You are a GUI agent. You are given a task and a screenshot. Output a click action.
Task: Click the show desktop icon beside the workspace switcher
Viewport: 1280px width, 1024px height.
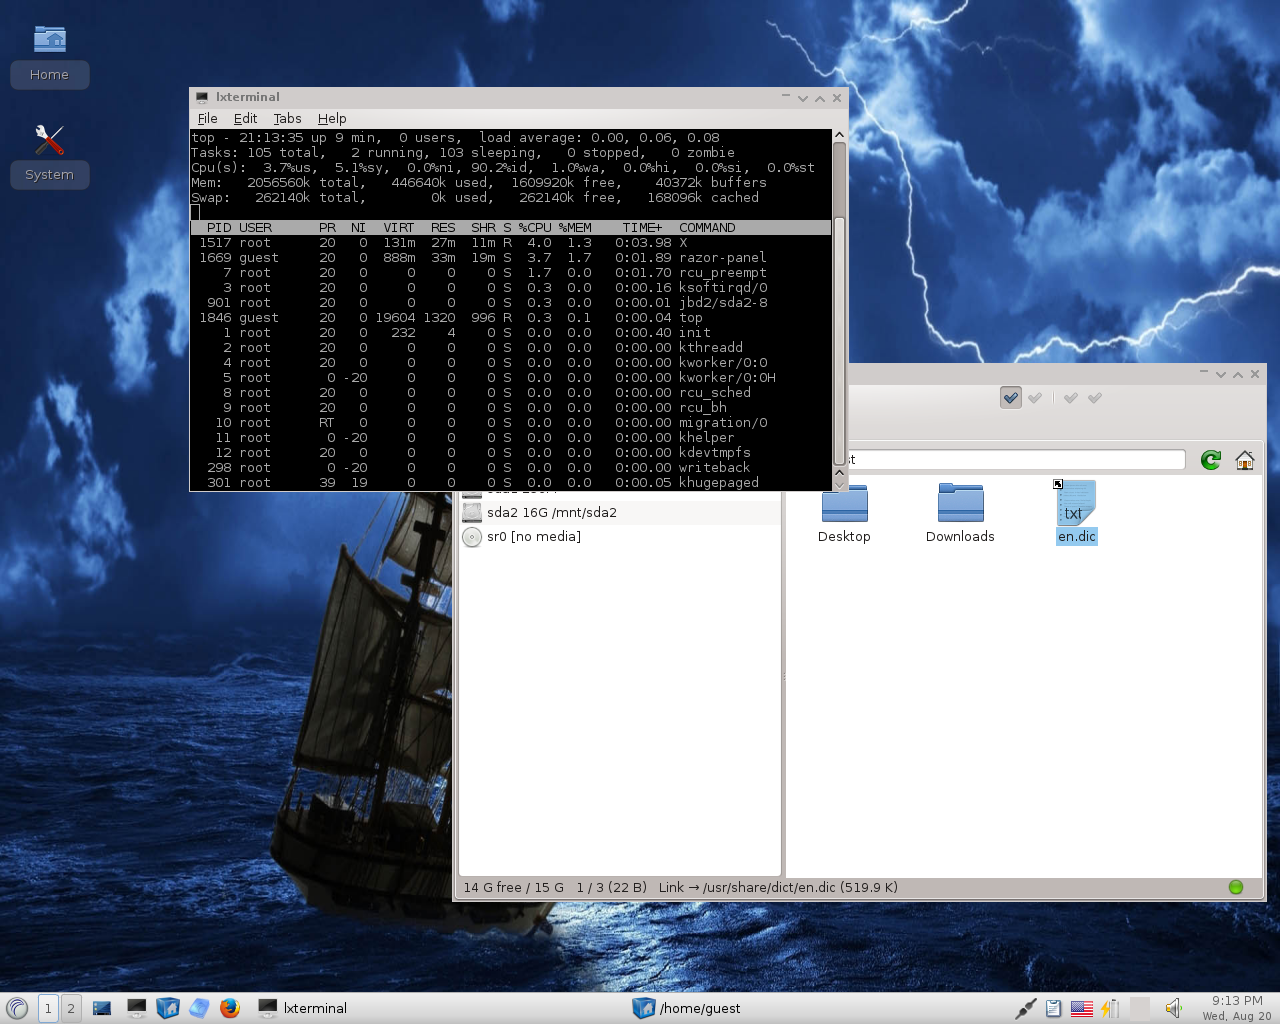click(102, 1008)
